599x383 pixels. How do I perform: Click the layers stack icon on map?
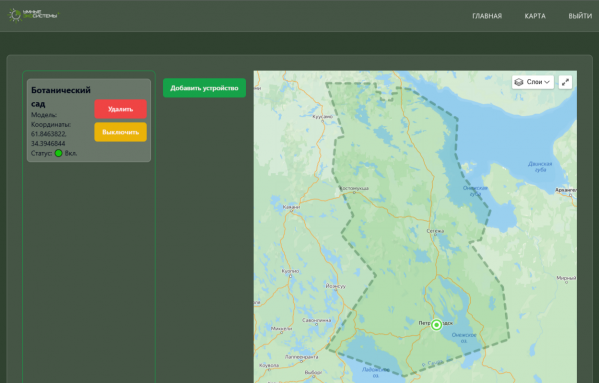[519, 82]
